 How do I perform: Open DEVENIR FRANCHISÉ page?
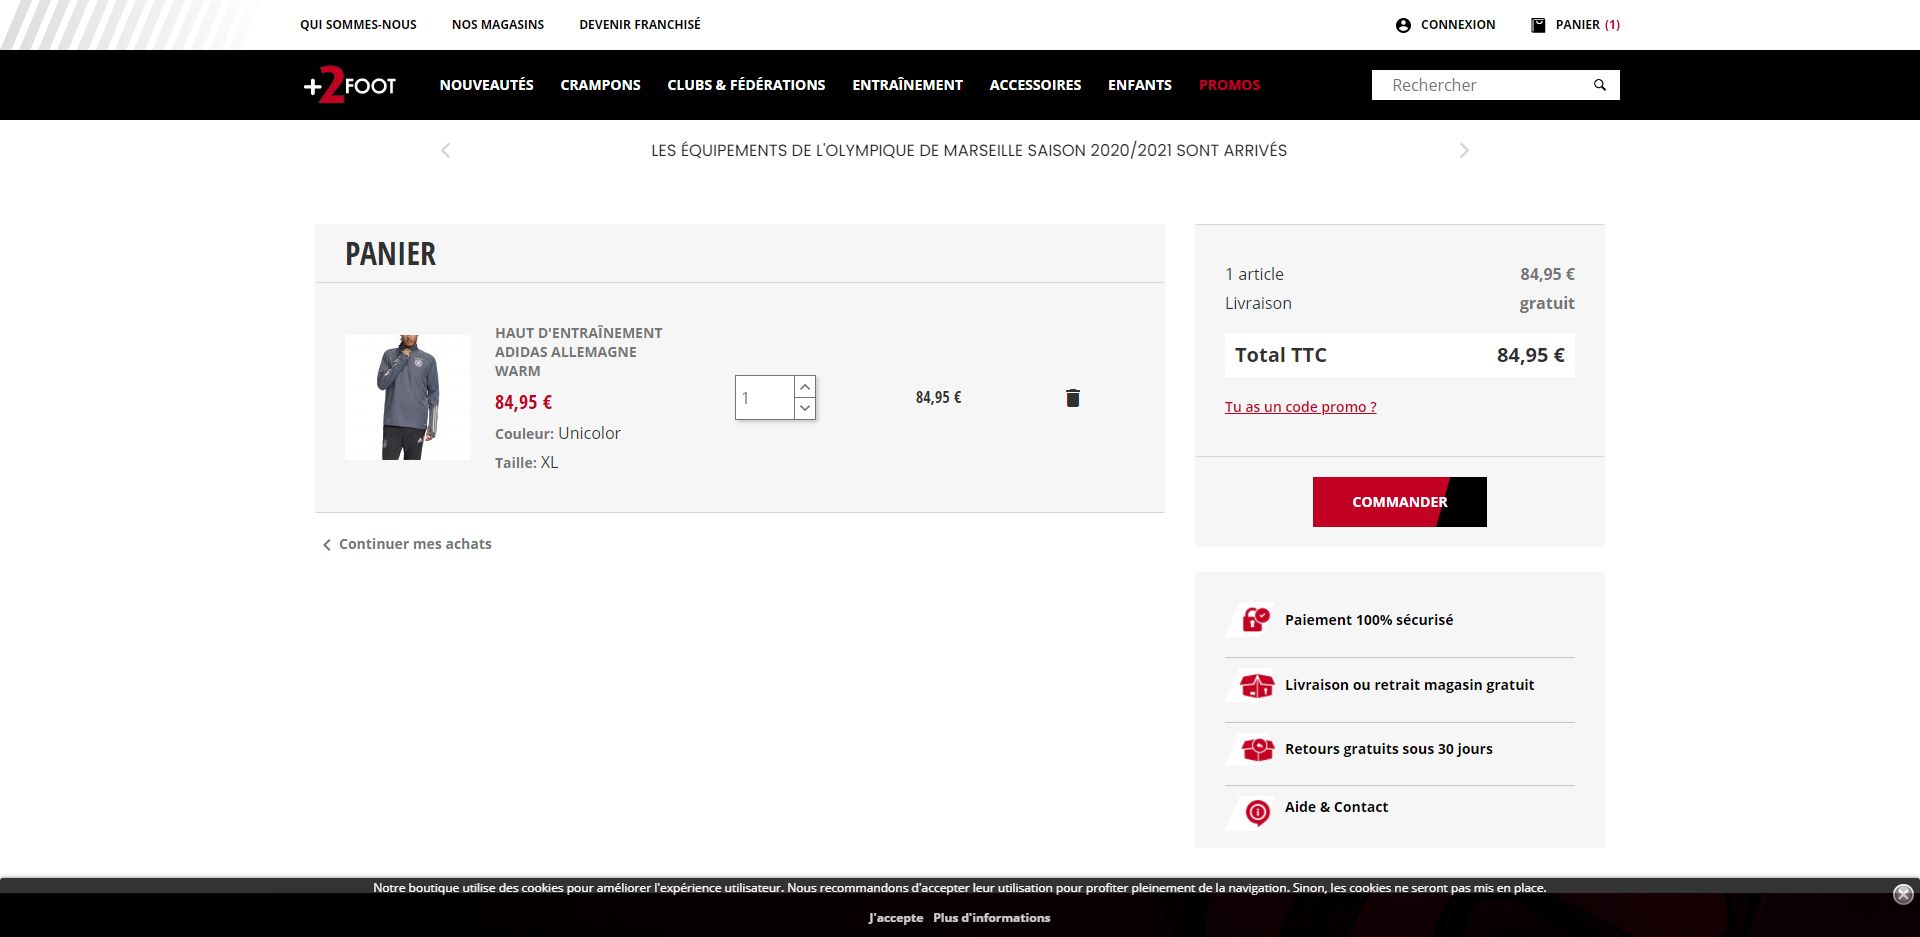click(x=640, y=25)
